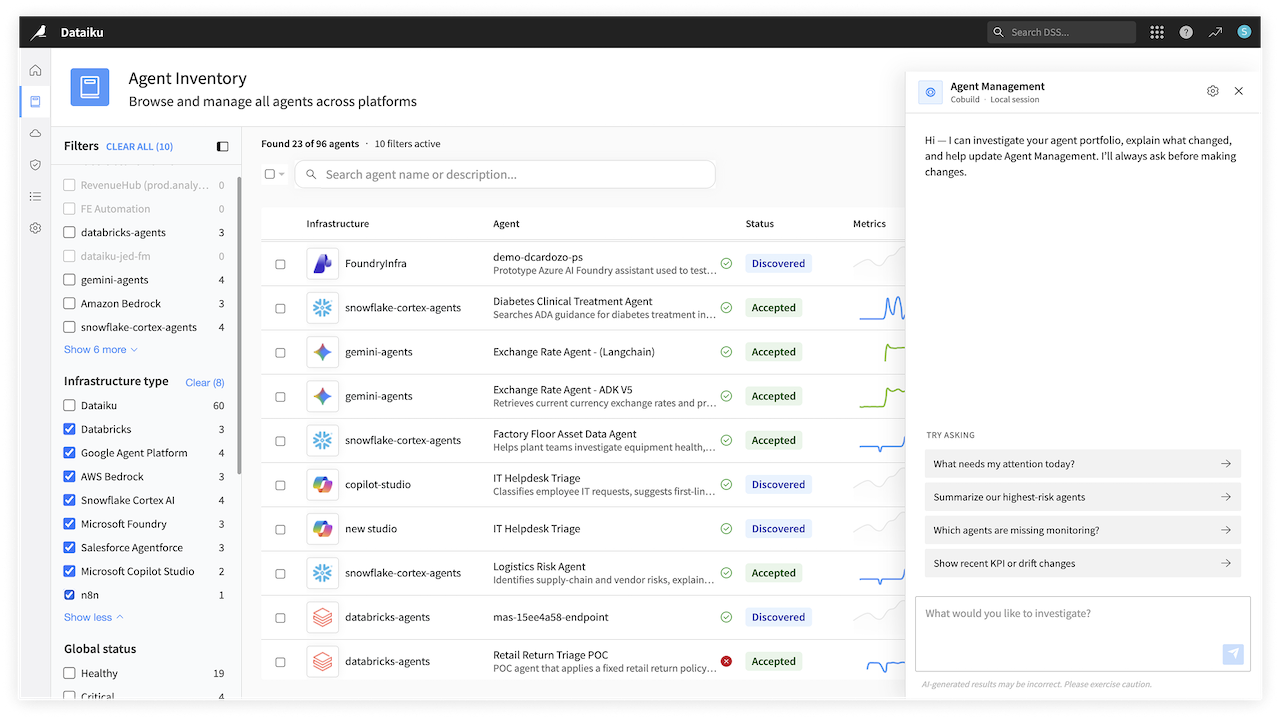The image size is (1280, 720).
Task: Click the send message arrow button
Action: 1233,654
